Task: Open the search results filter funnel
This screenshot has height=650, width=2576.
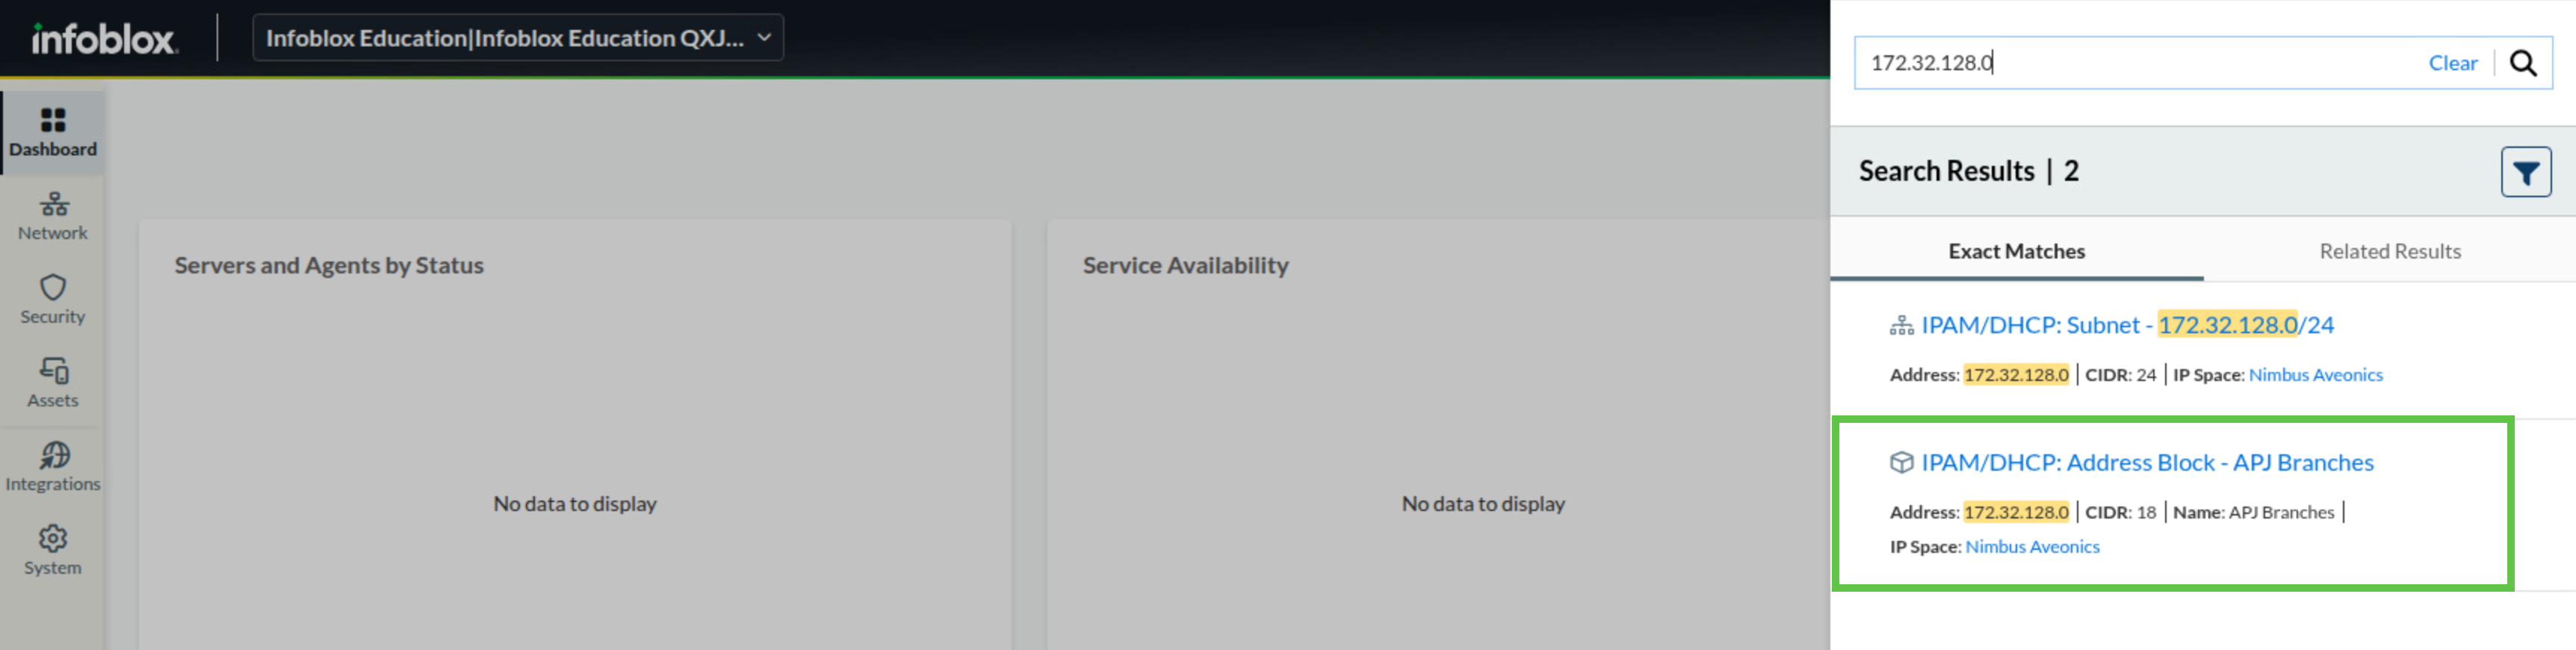Action: [x=2526, y=172]
